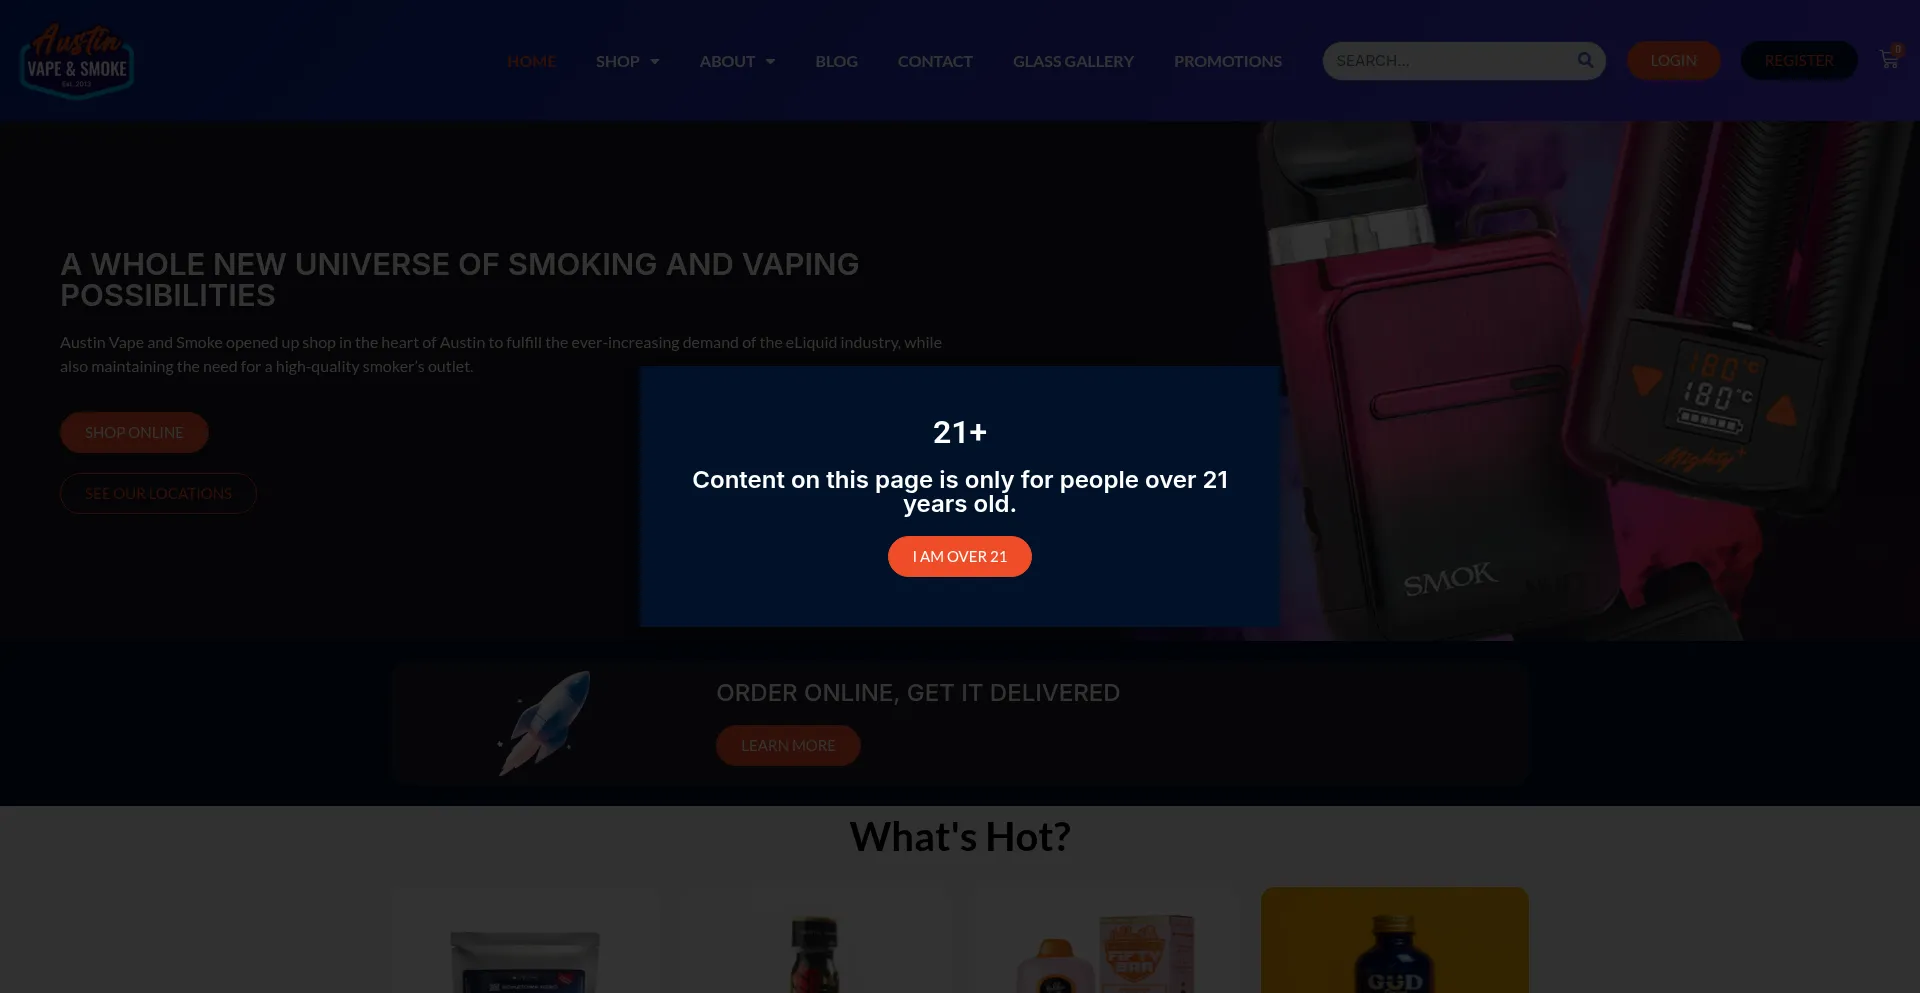Viewport: 1920px width, 993px height.
Task: Click the Shop Online button
Action: click(x=134, y=432)
